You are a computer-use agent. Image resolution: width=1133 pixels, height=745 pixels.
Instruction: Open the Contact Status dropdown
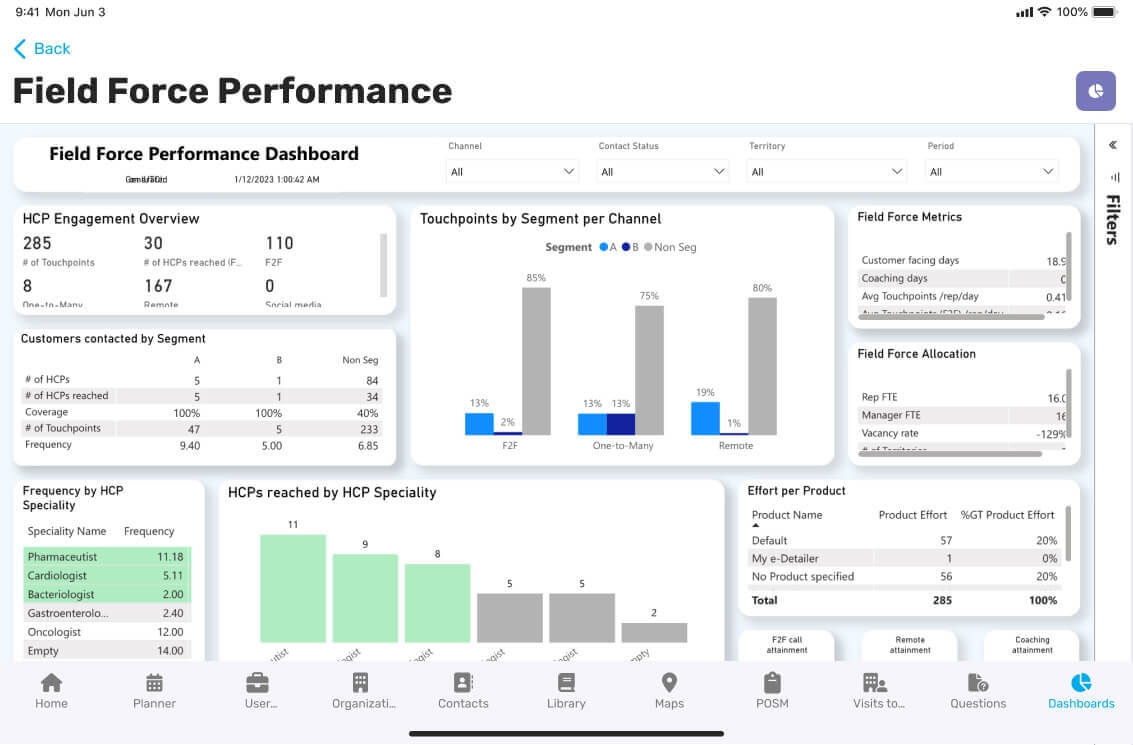click(x=663, y=172)
